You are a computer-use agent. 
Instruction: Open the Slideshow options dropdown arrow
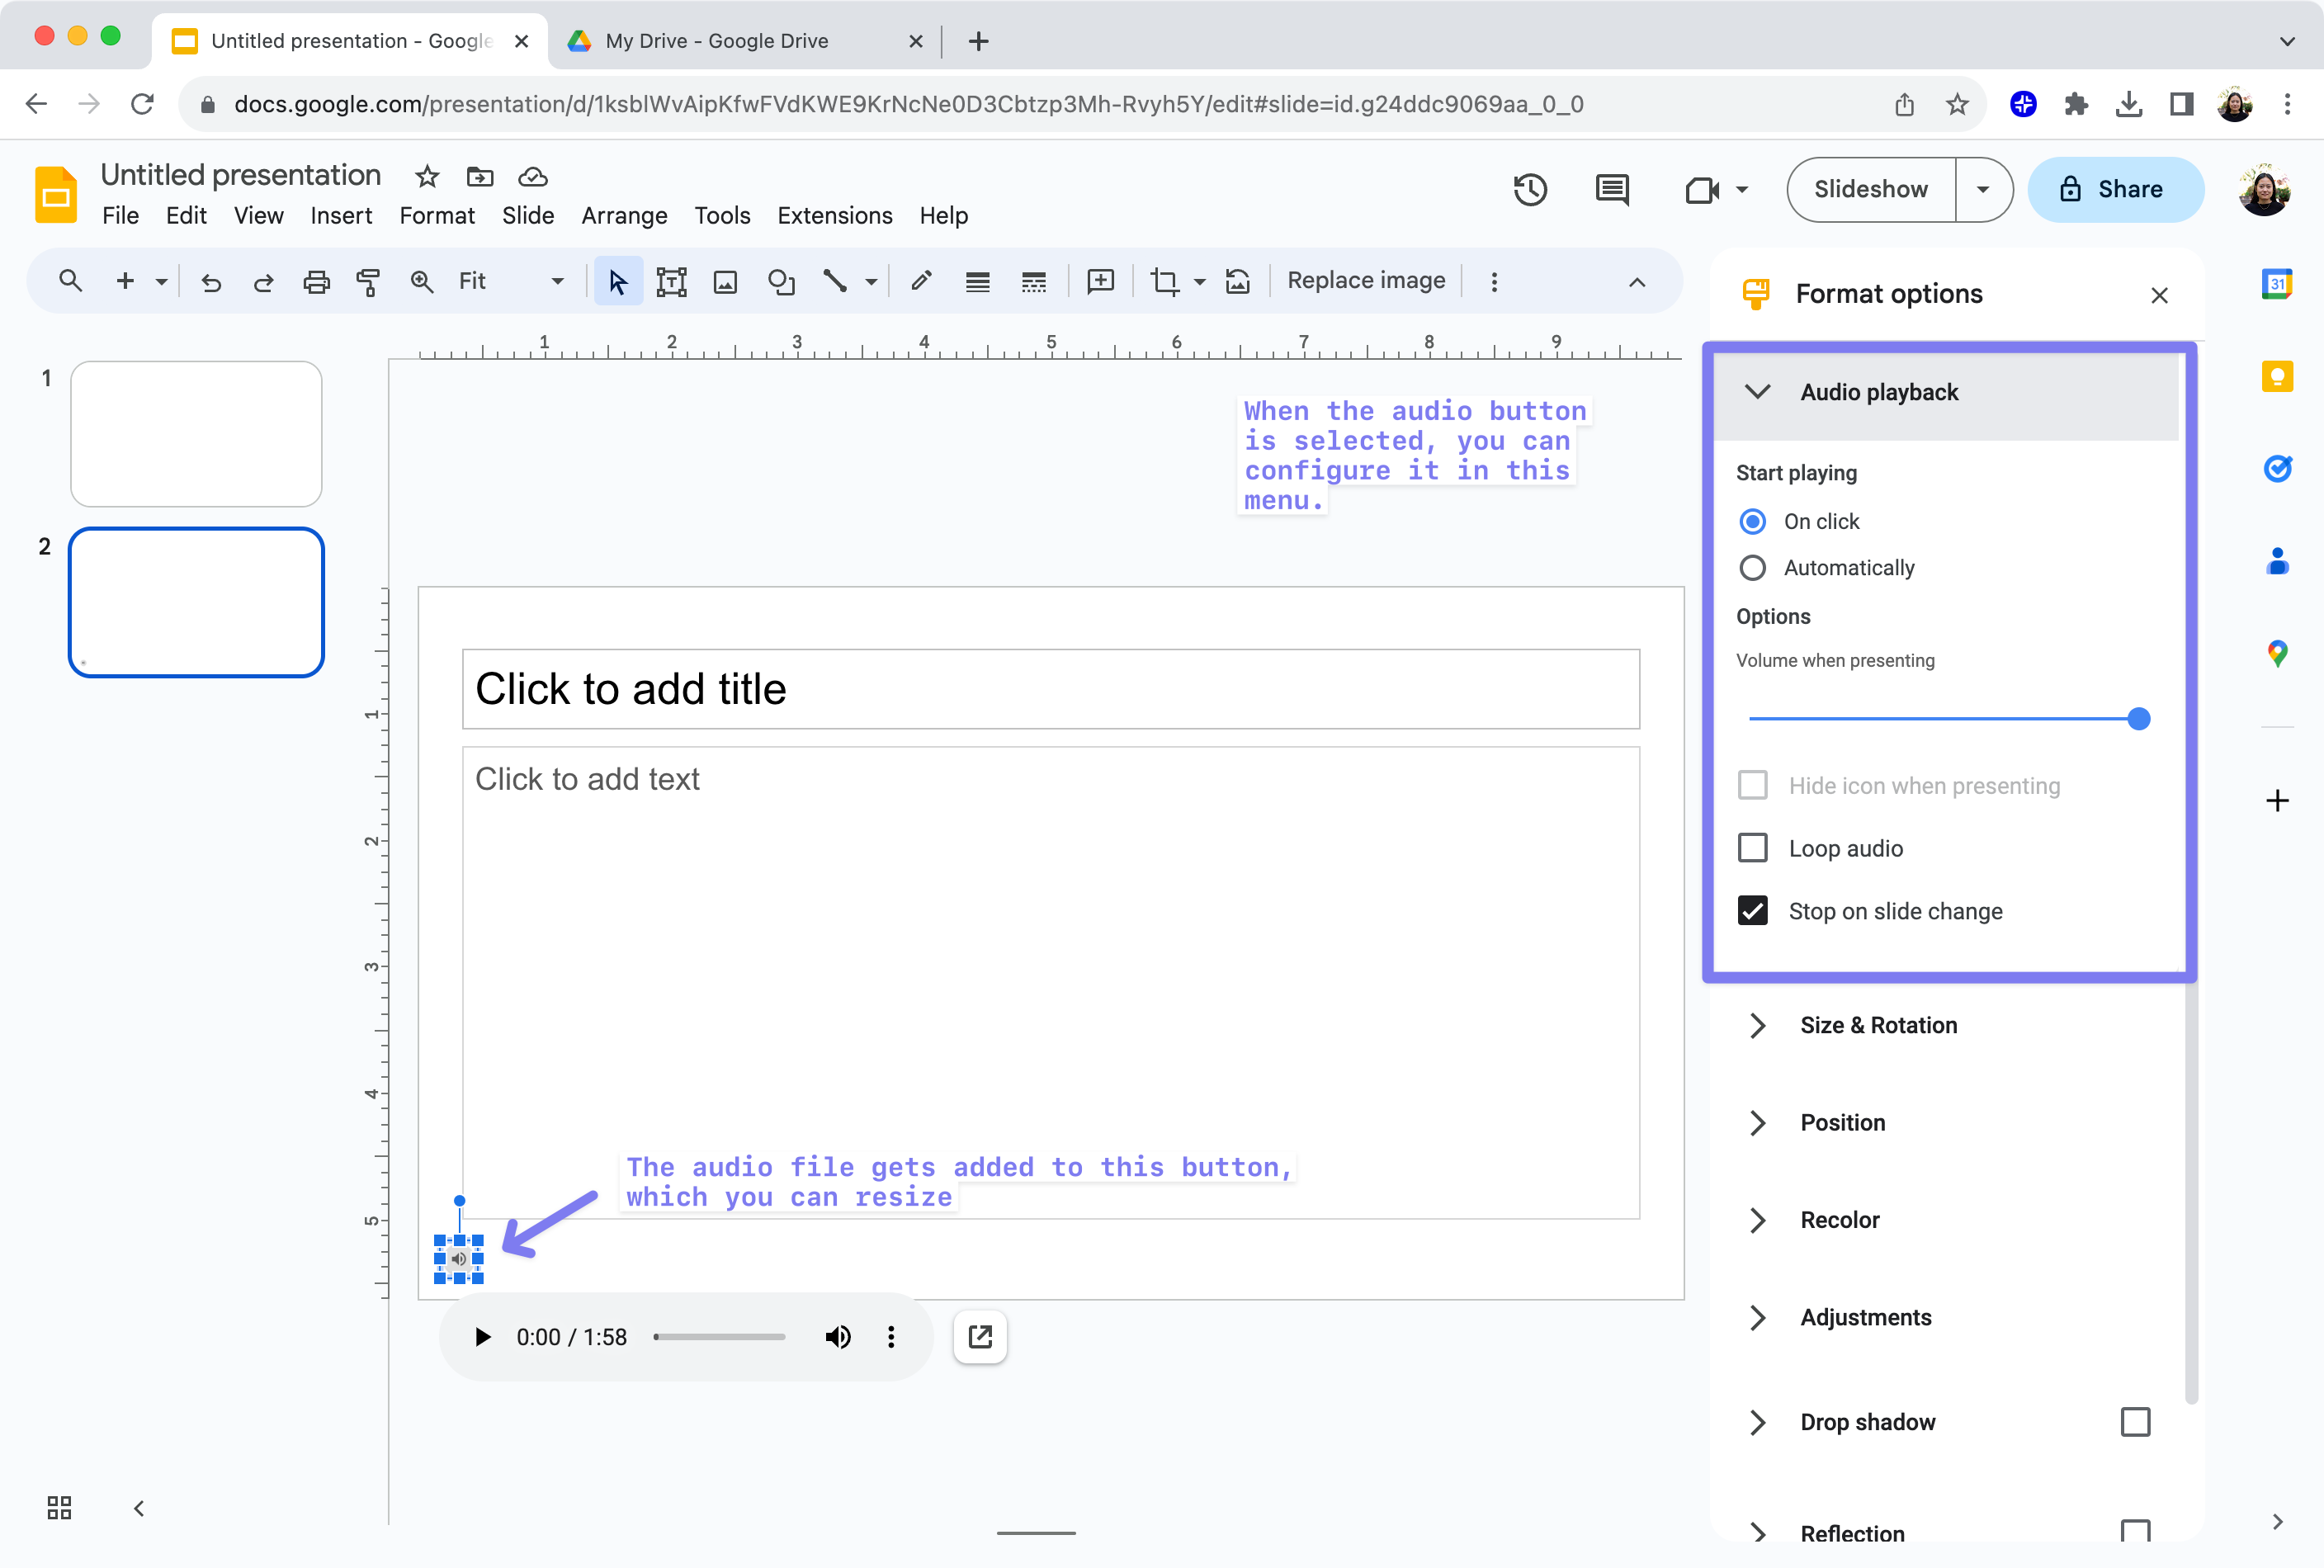pyautogui.click(x=1982, y=189)
